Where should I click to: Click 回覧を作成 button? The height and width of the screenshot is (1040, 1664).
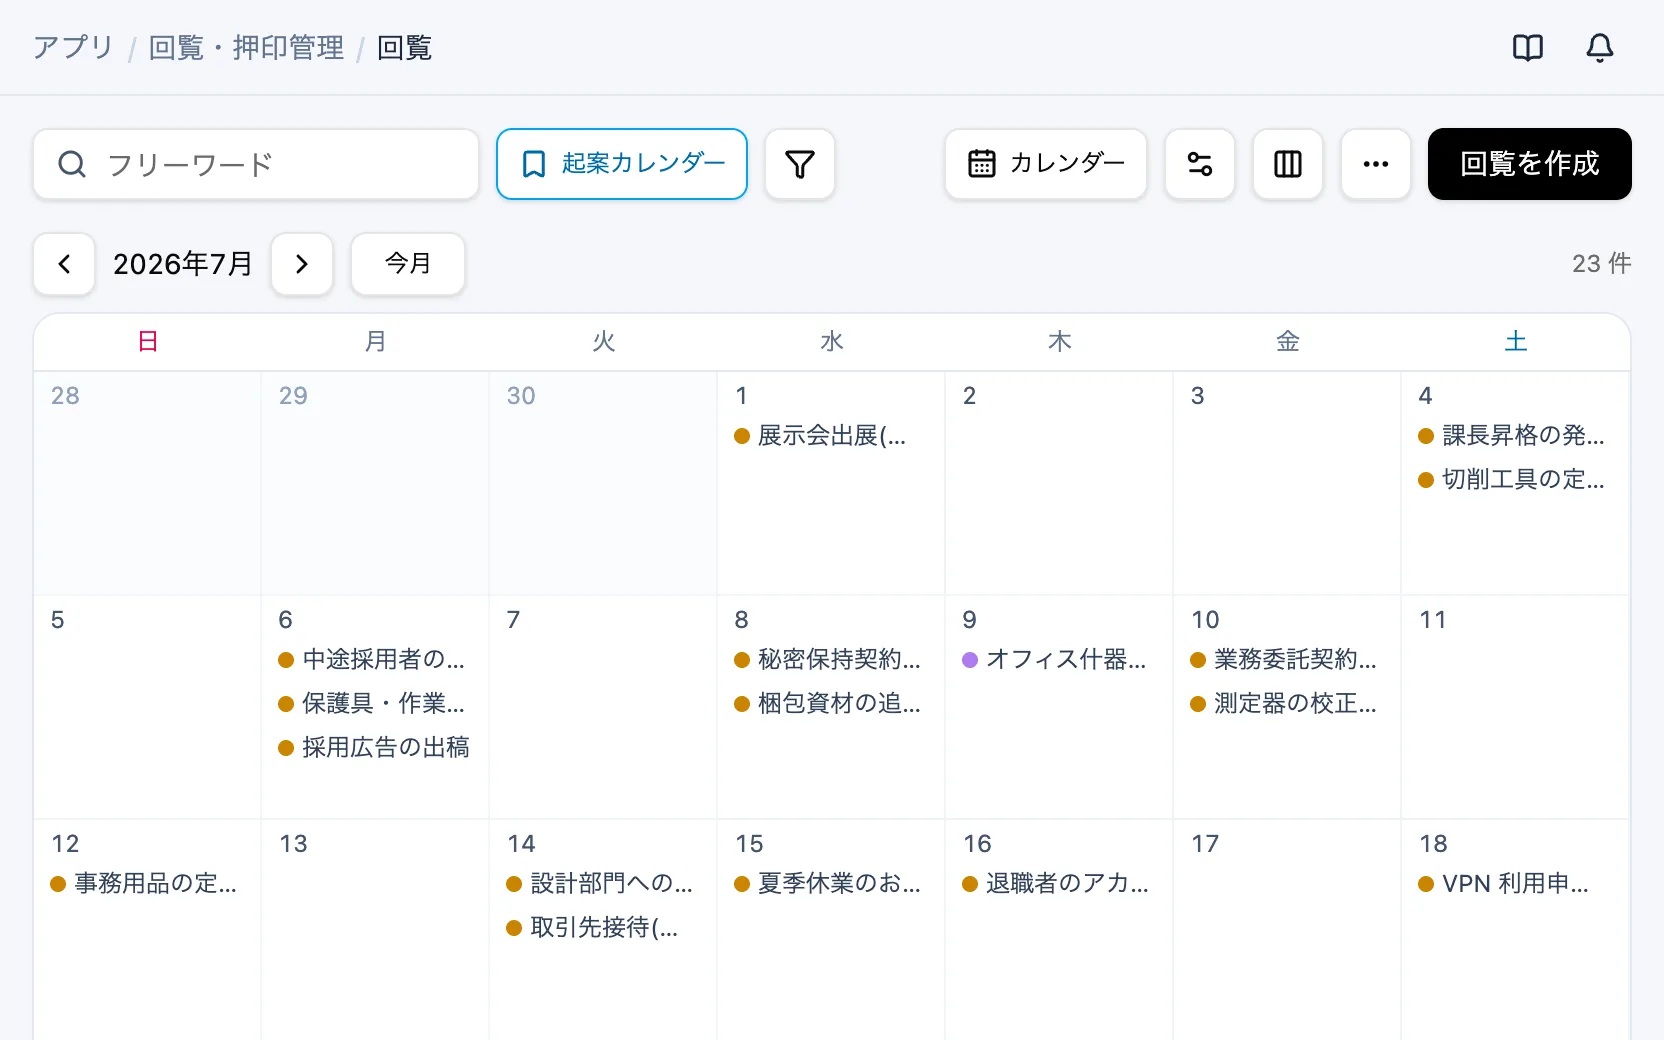(1530, 164)
